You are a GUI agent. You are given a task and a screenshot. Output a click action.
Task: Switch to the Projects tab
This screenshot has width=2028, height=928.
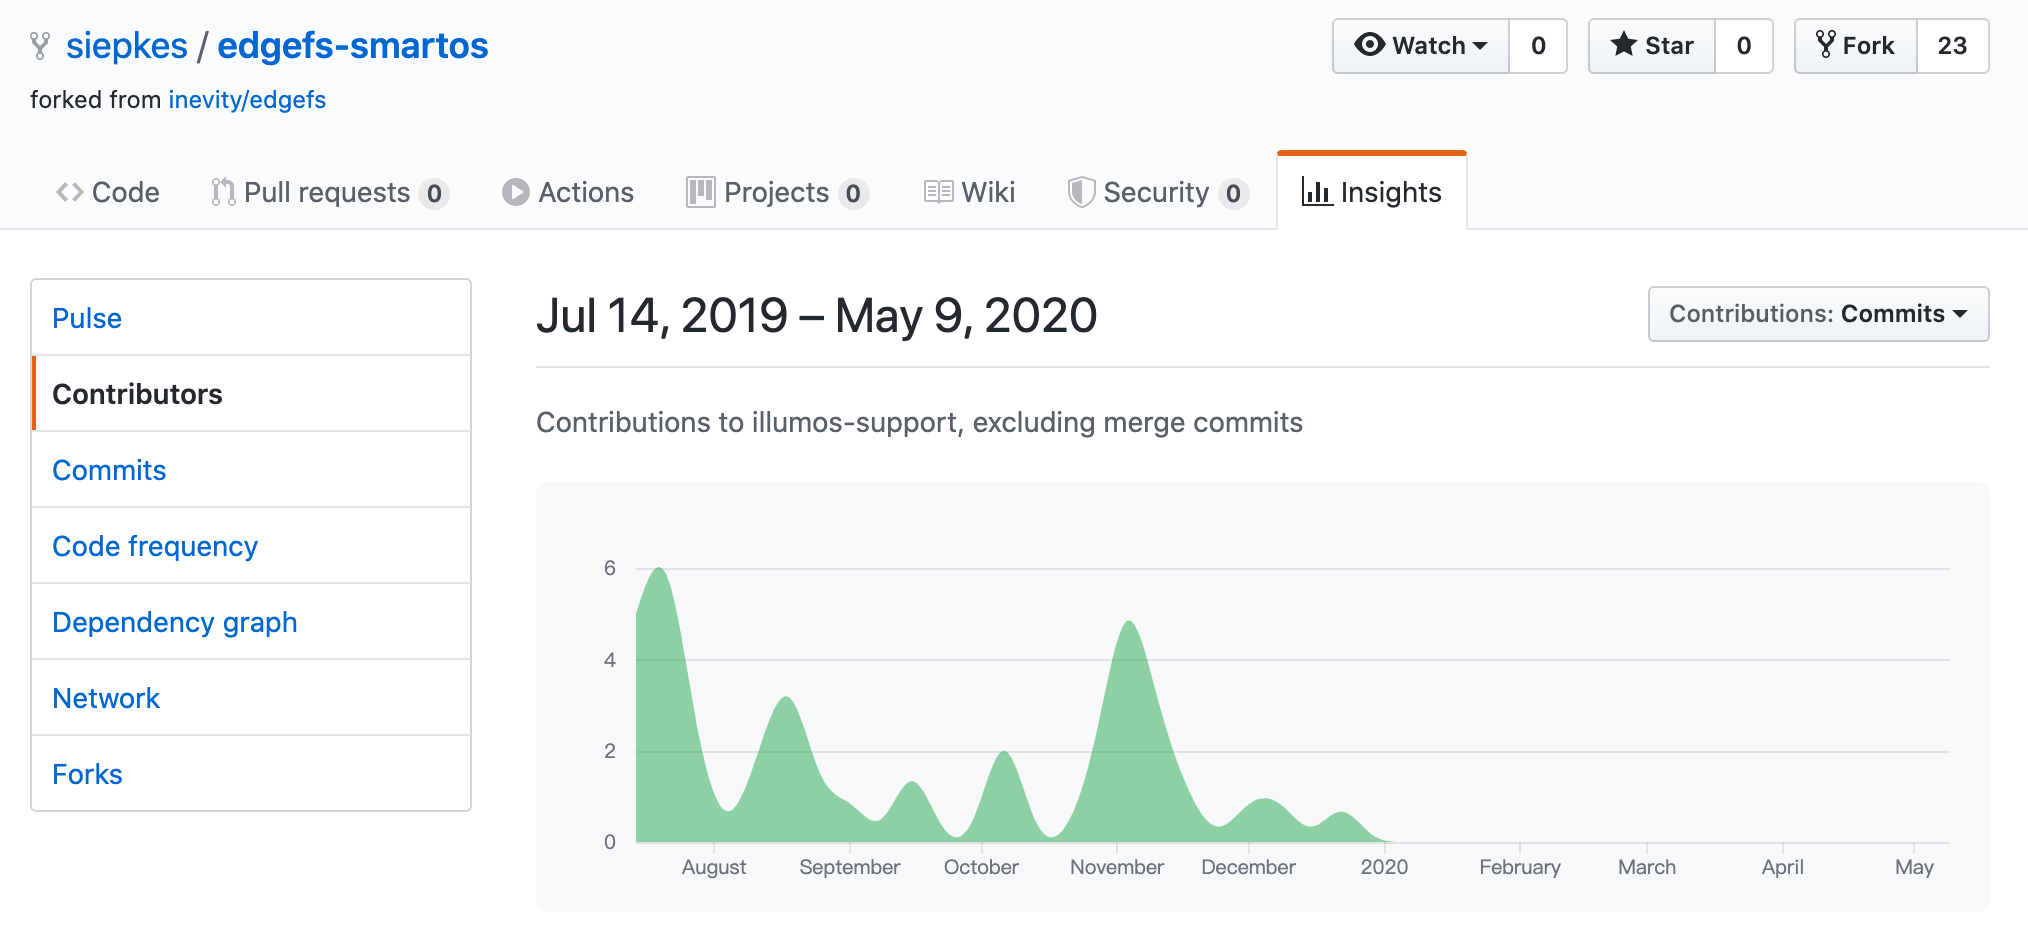tap(776, 192)
